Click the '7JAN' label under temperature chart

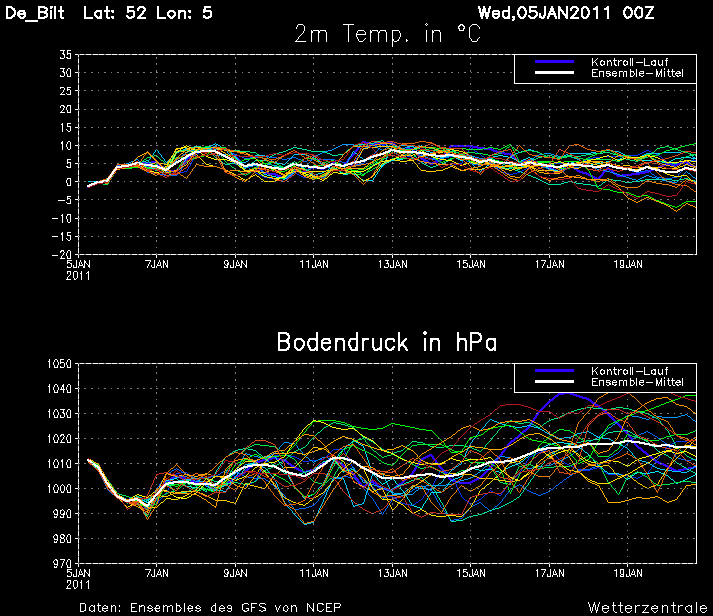pyautogui.click(x=157, y=264)
